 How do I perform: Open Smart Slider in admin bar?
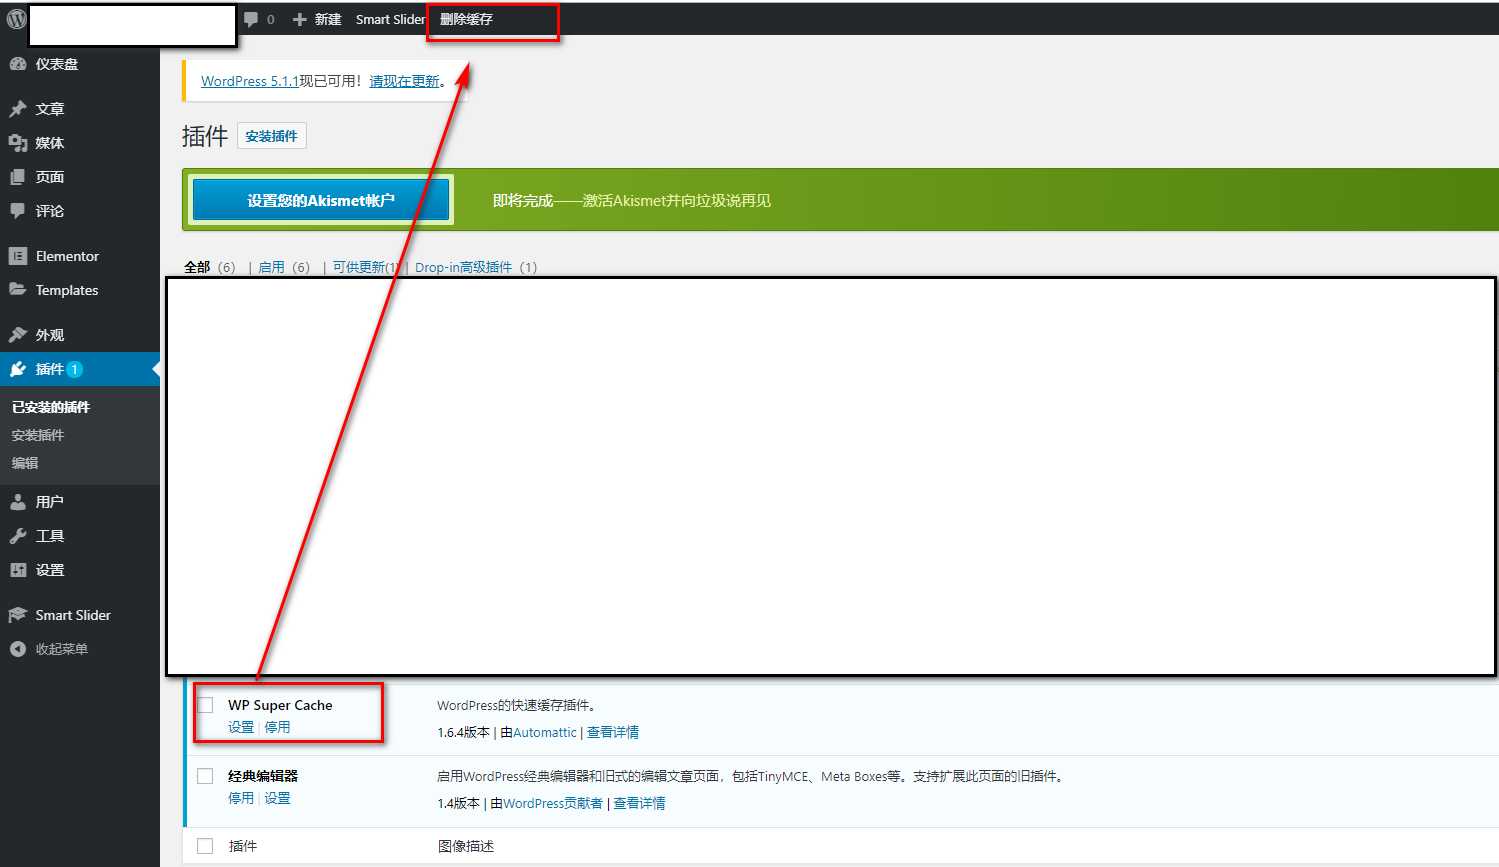(390, 19)
